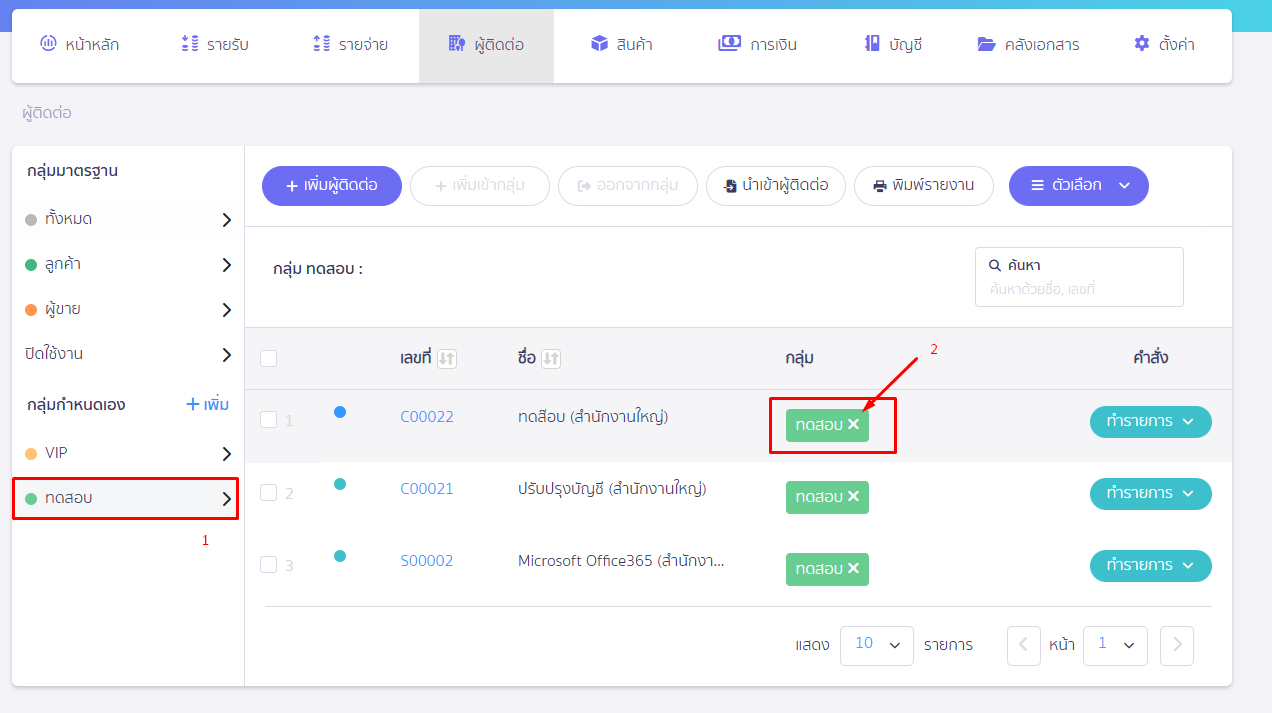Switch to the รายรับ tab
Viewport: 1272px width, 713px height.
(x=215, y=44)
